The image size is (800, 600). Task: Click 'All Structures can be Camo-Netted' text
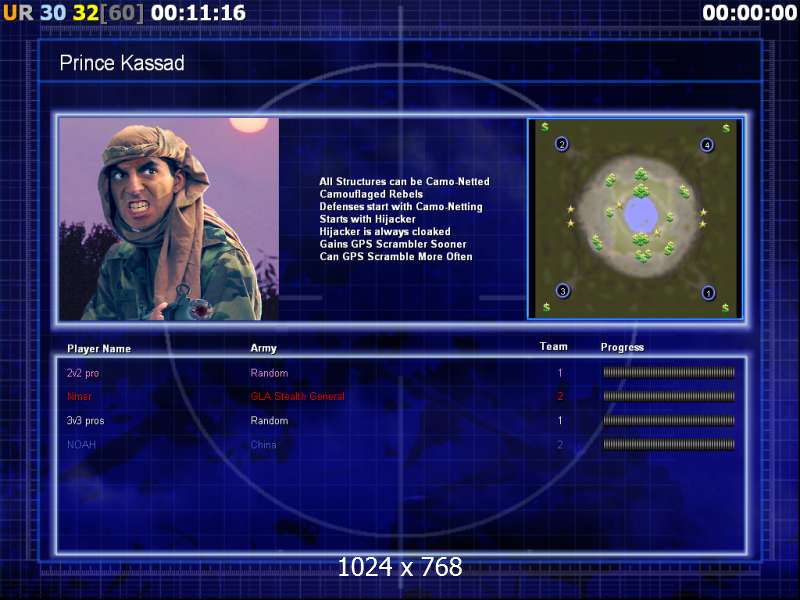pos(404,182)
